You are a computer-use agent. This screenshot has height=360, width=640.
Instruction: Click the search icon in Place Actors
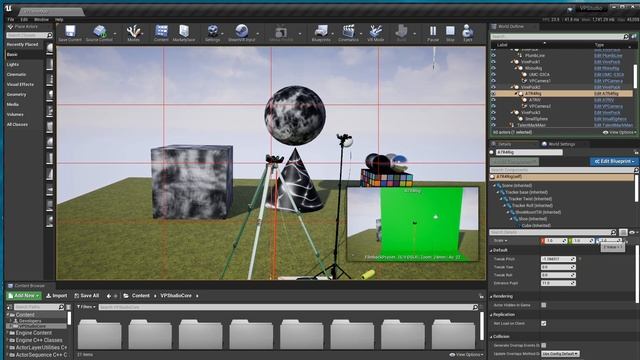pos(50,36)
